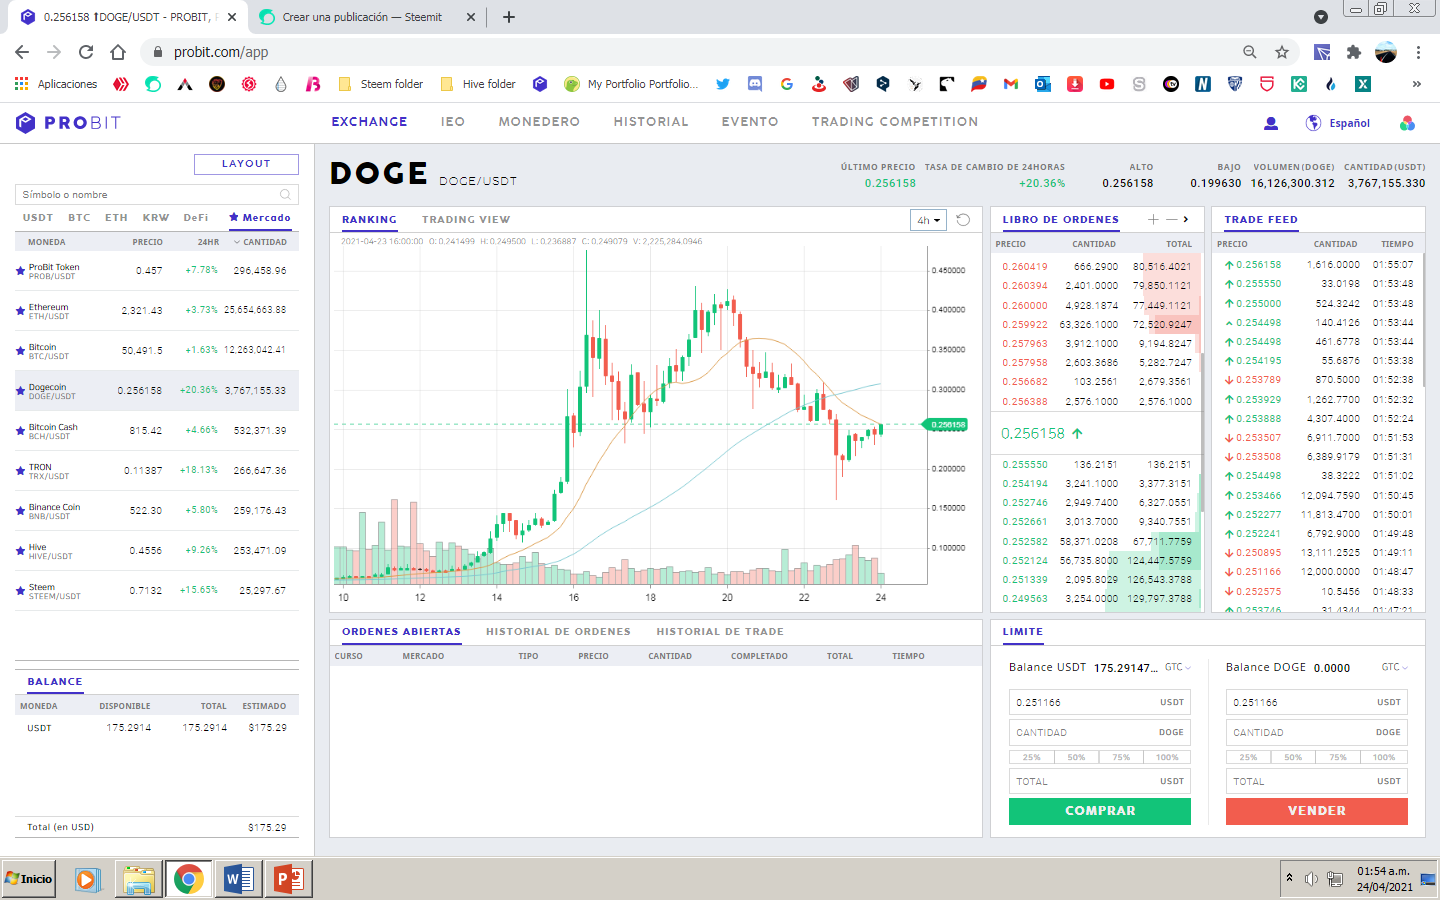Open the Steem folder bookmark

pyautogui.click(x=381, y=84)
